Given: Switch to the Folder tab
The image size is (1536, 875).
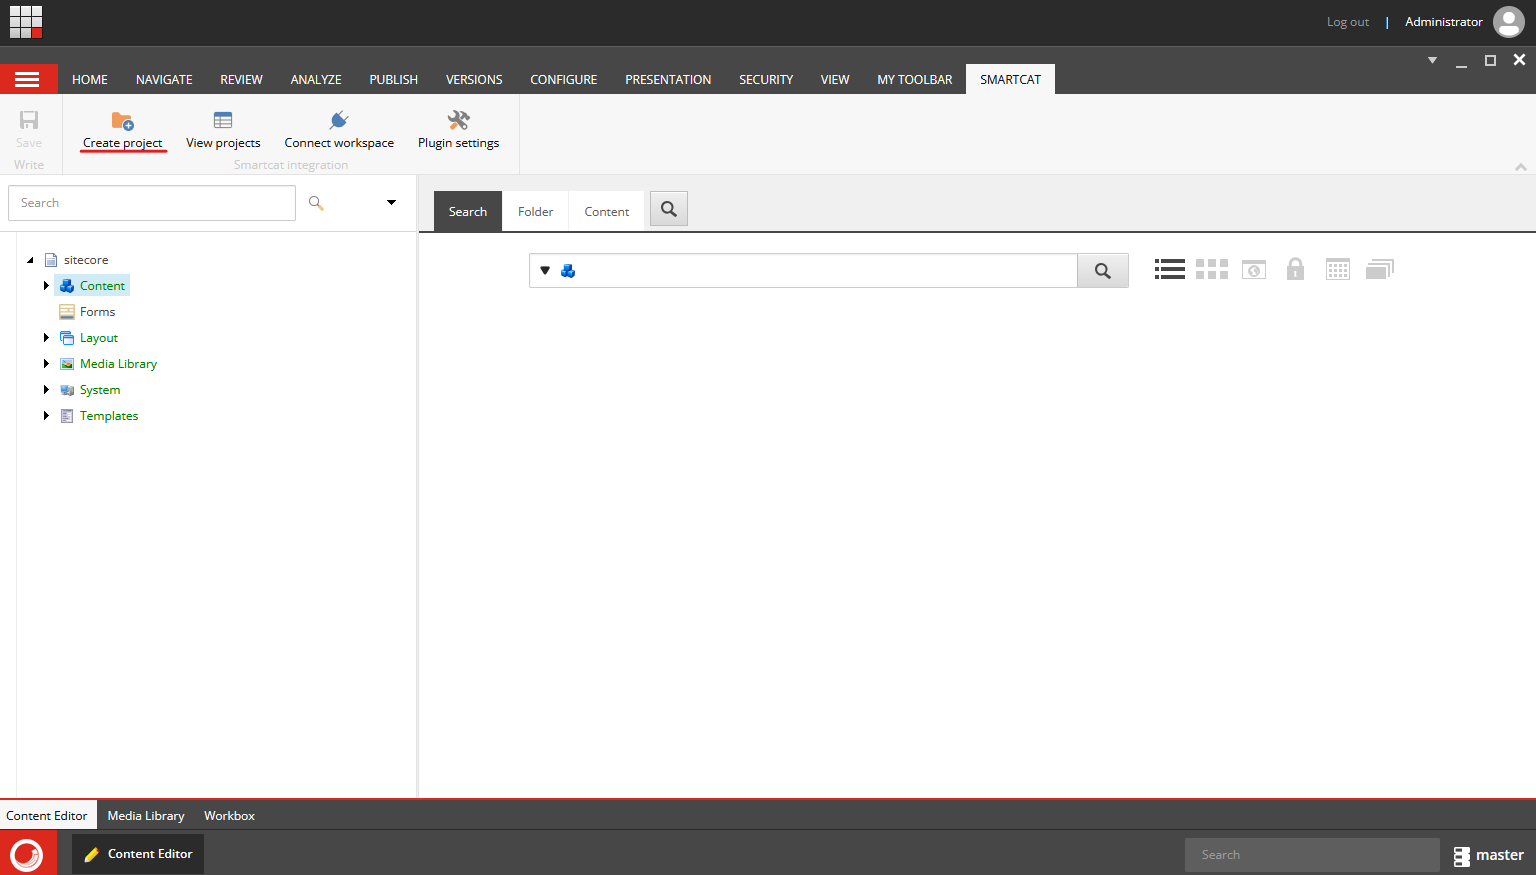Looking at the screenshot, I should (x=536, y=212).
